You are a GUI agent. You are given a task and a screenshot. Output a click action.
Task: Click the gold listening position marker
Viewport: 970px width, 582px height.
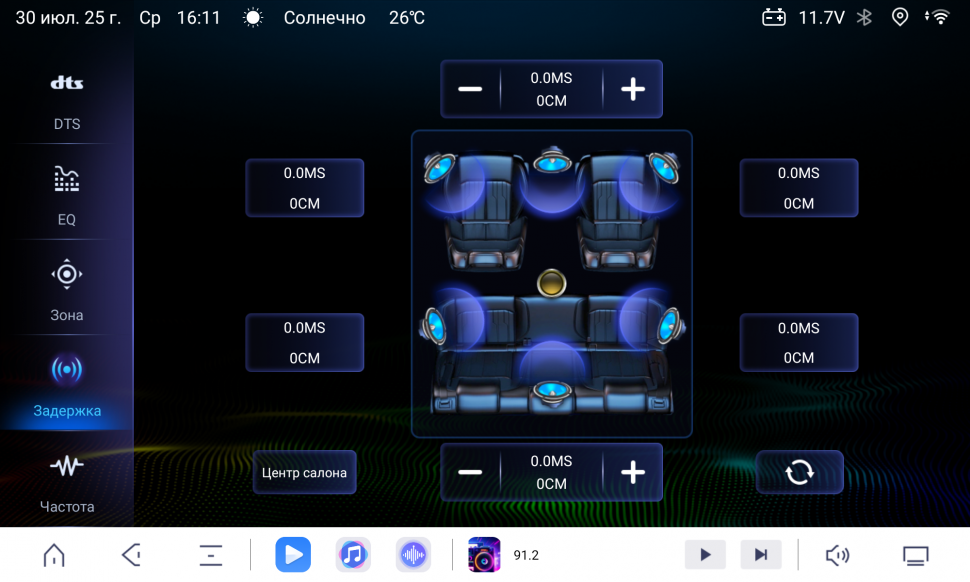(551, 283)
